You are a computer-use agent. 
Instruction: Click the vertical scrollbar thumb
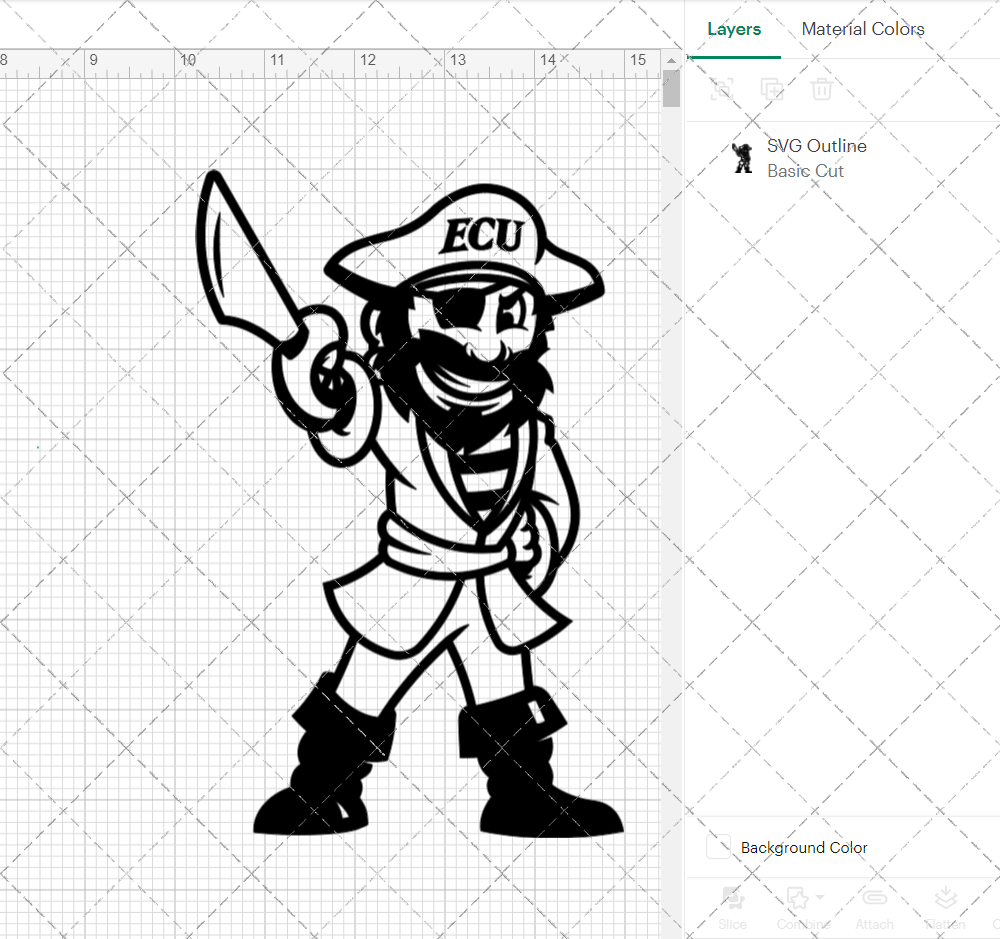coord(671,89)
